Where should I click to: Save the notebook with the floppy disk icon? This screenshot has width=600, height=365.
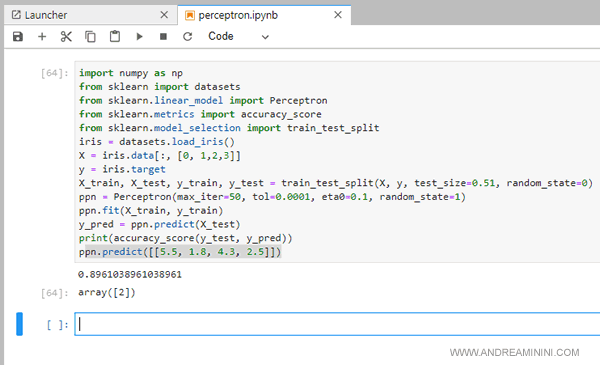tap(18, 37)
